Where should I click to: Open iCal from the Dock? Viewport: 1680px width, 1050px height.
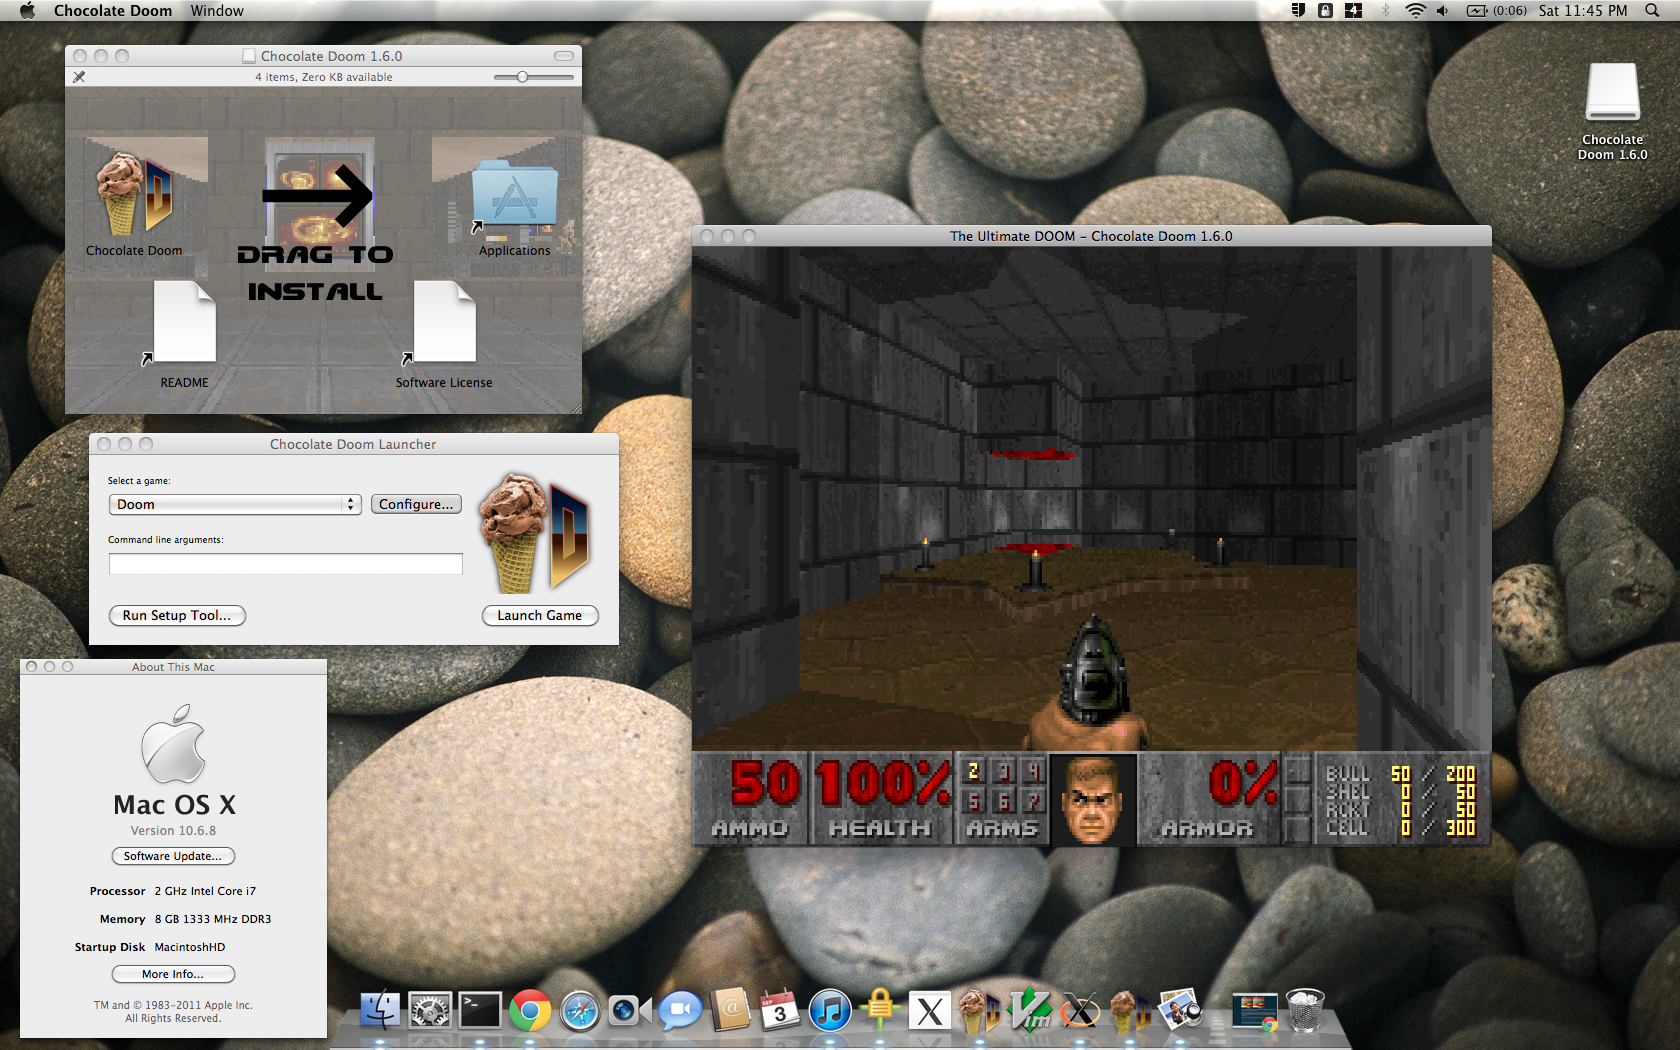click(x=780, y=1012)
